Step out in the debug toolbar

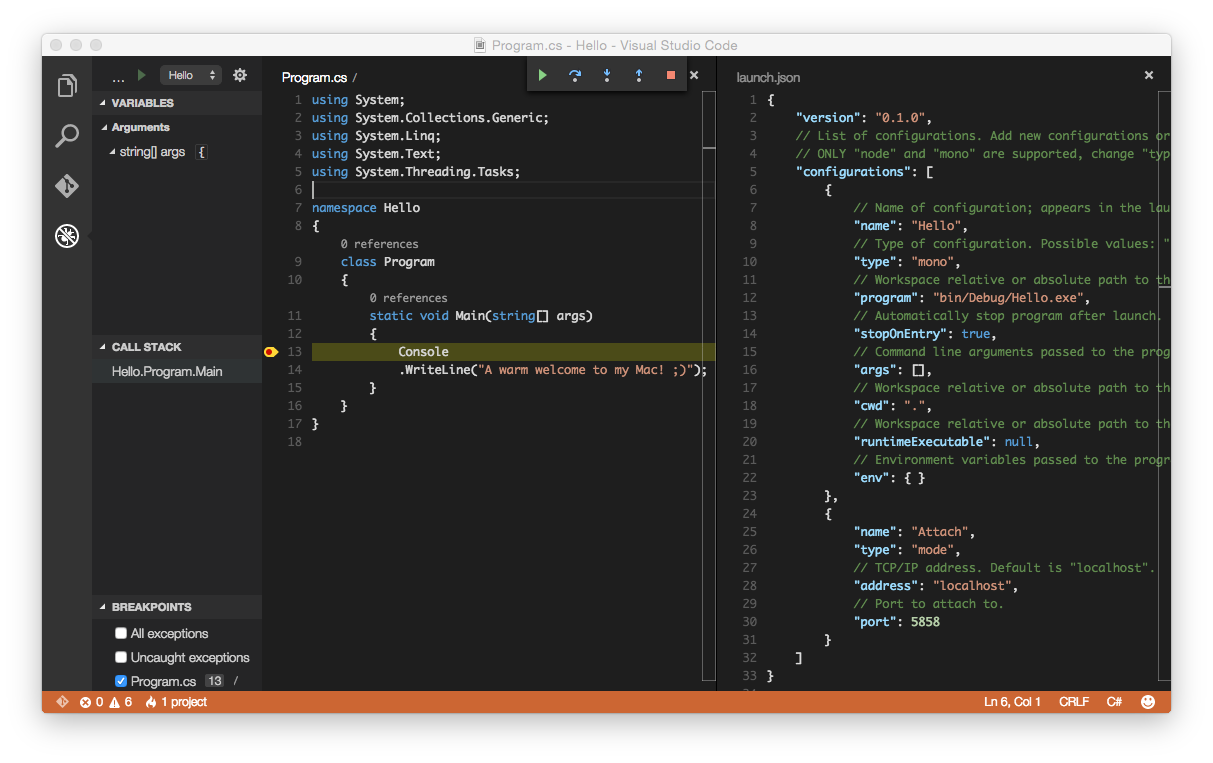639,75
